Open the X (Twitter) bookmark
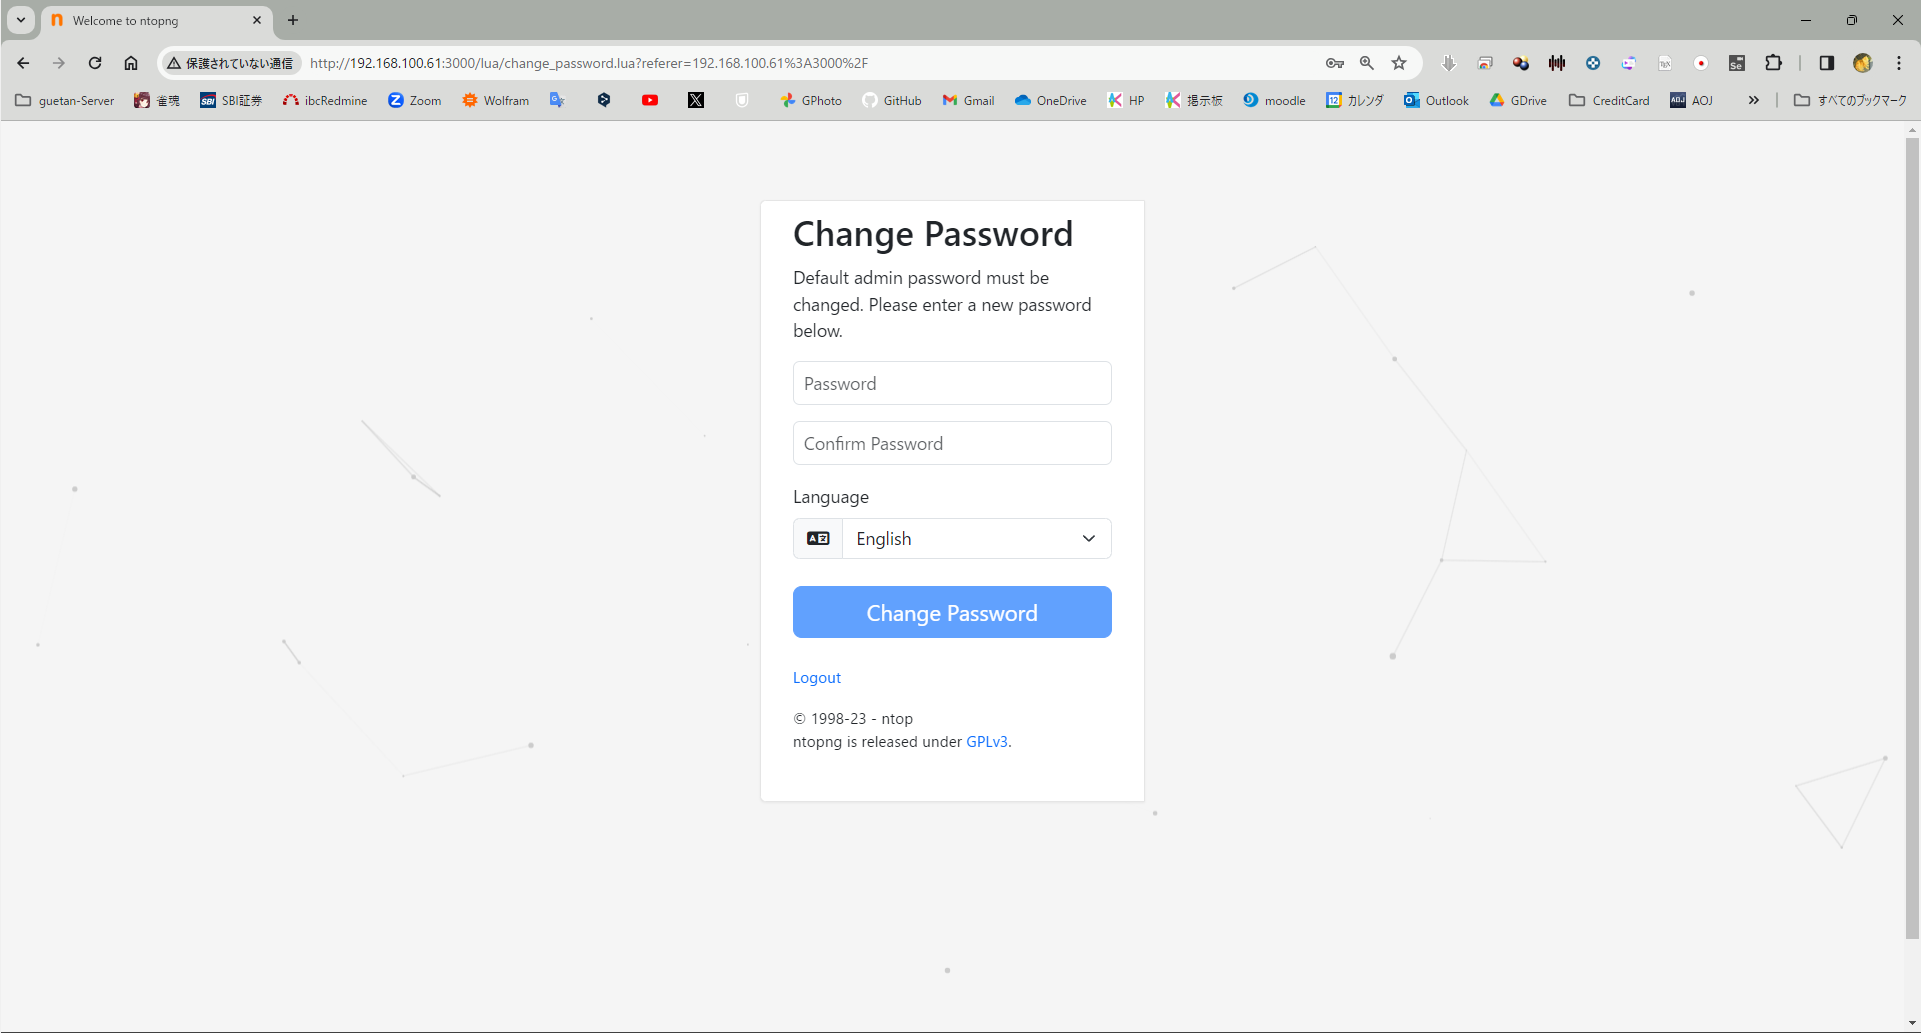 pyautogui.click(x=696, y=100)
